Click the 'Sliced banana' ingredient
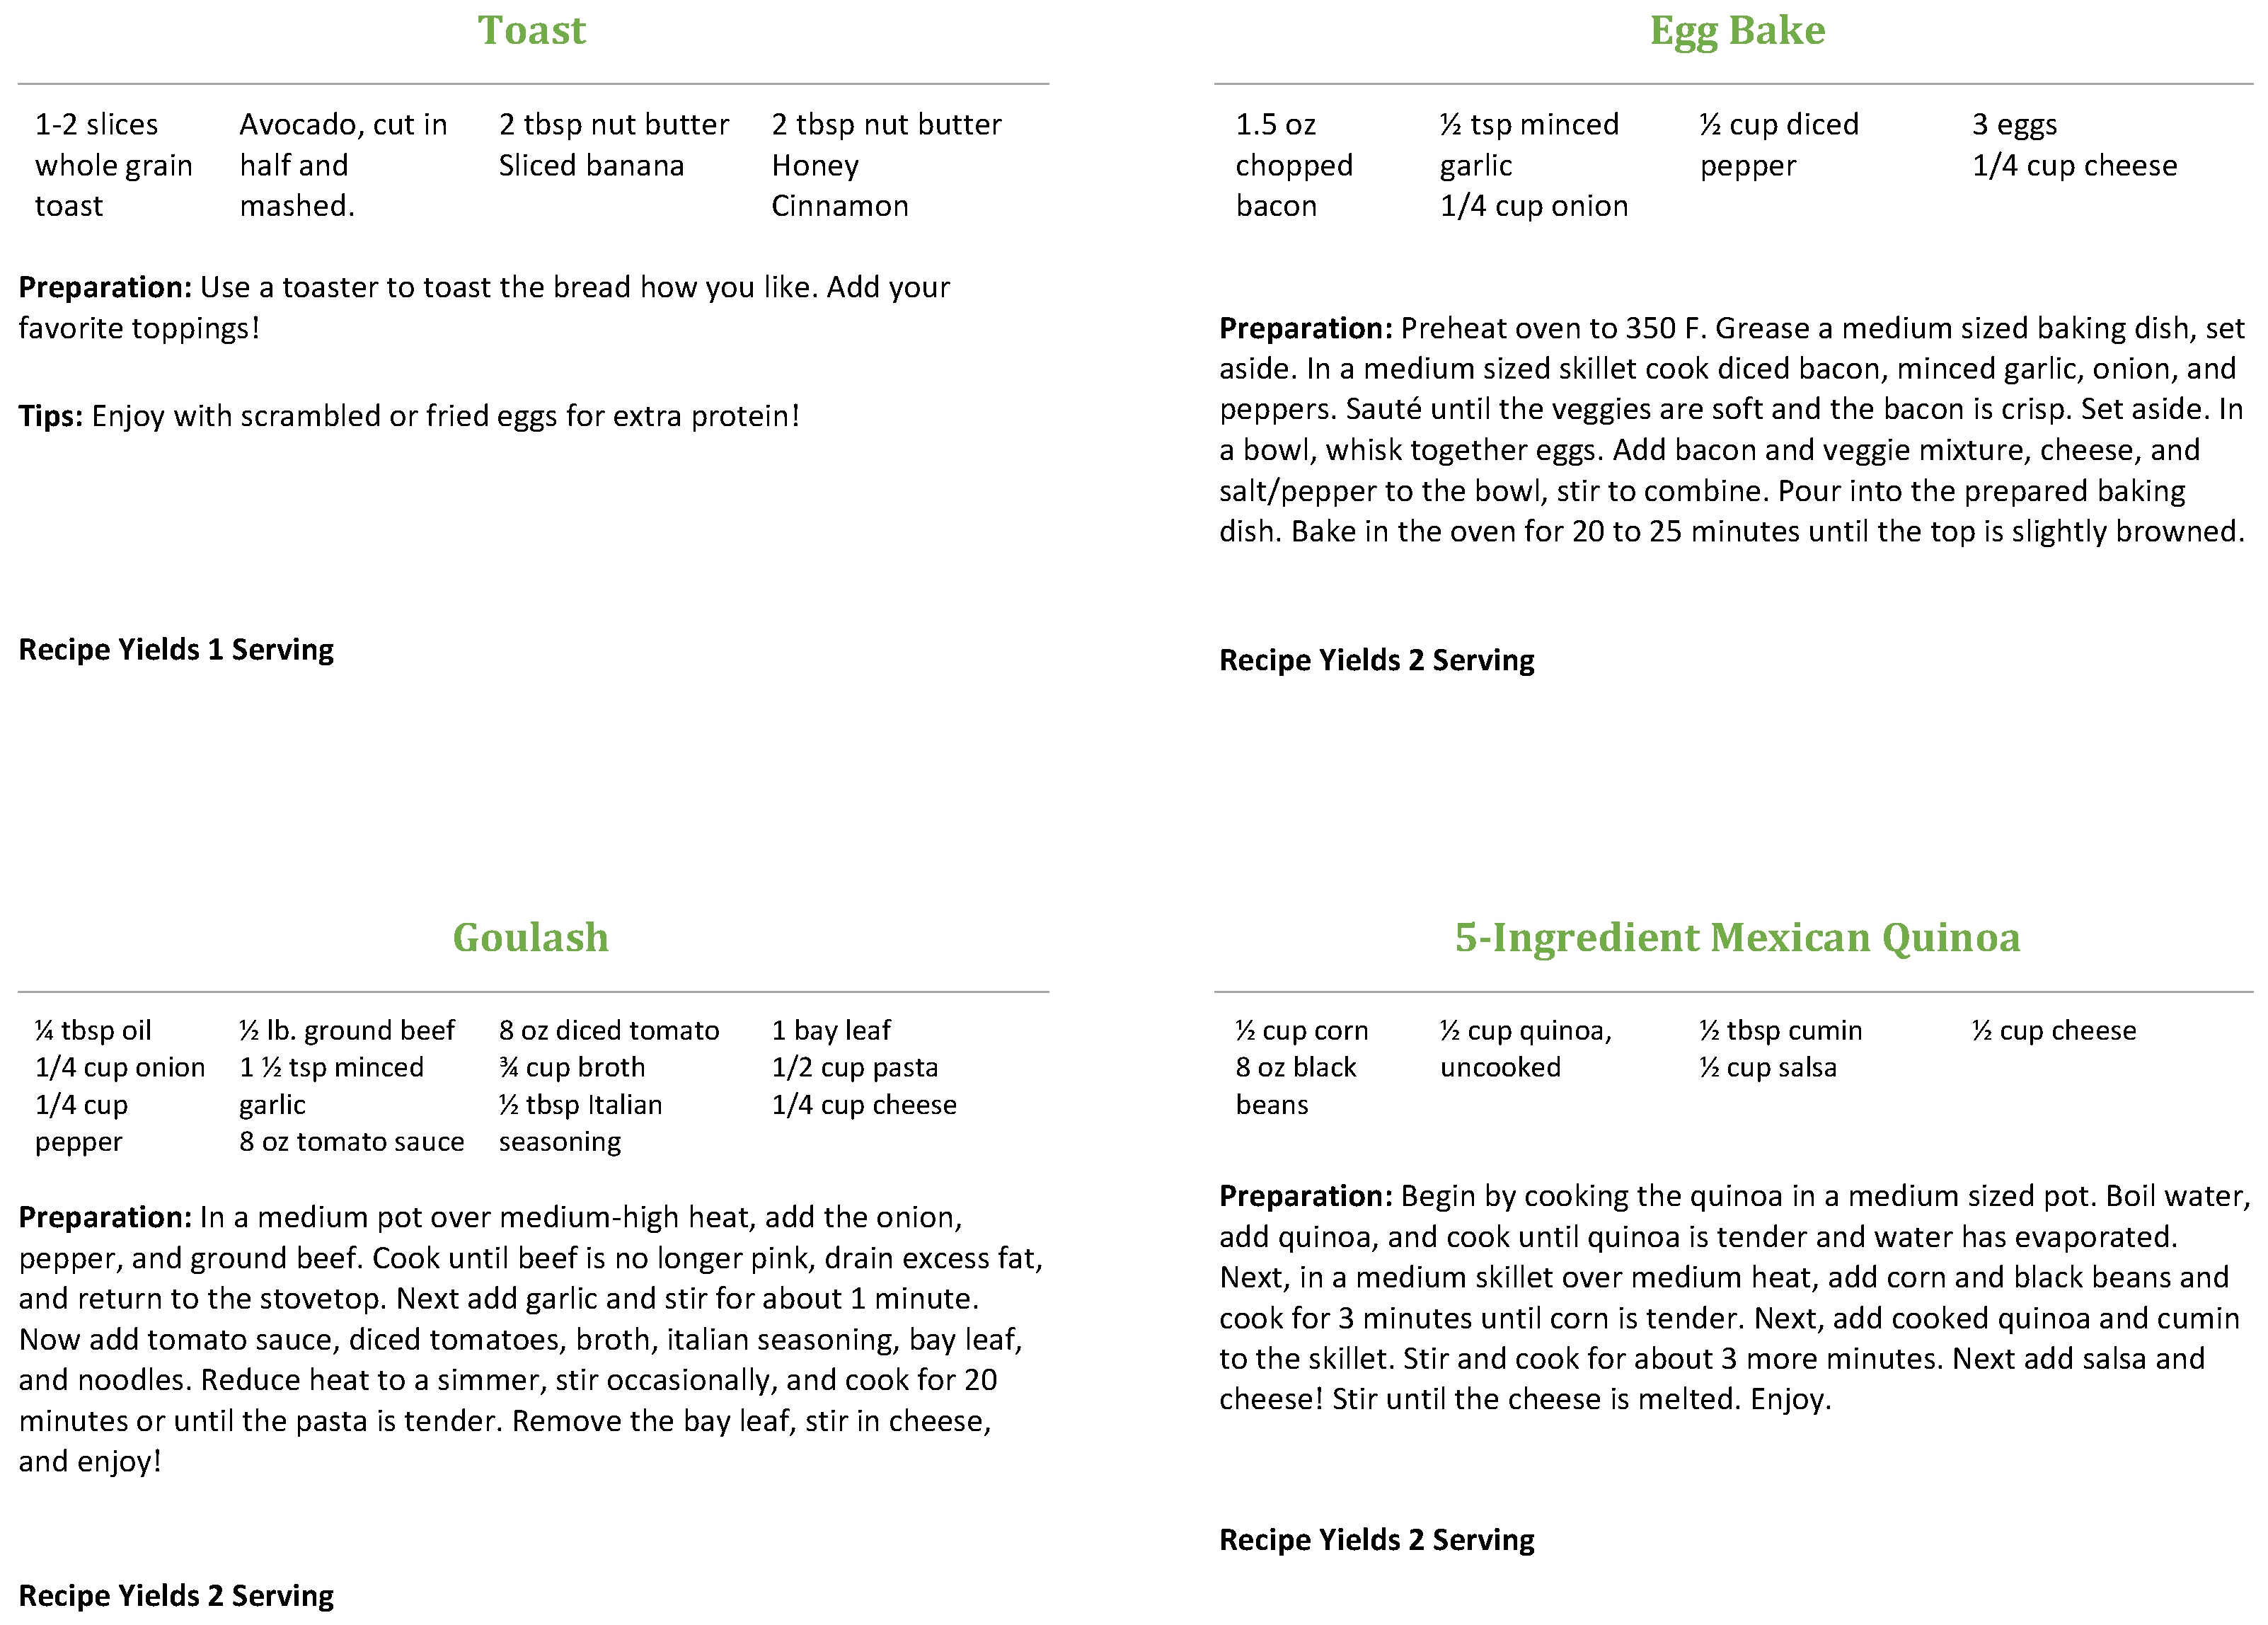Viewport: 2268px width, 1625px height. 591,166
